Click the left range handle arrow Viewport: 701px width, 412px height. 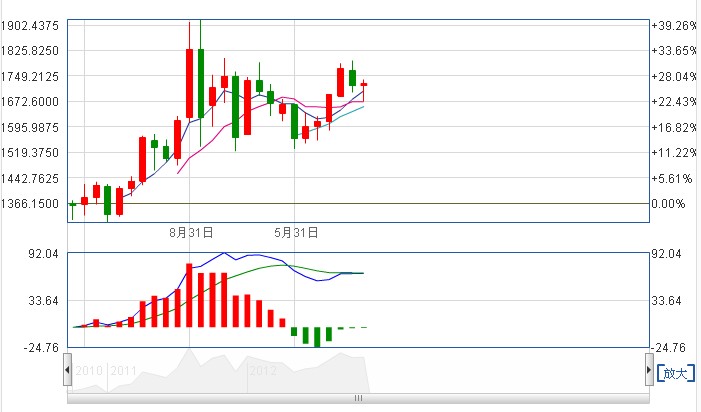(x=67, y=371)
